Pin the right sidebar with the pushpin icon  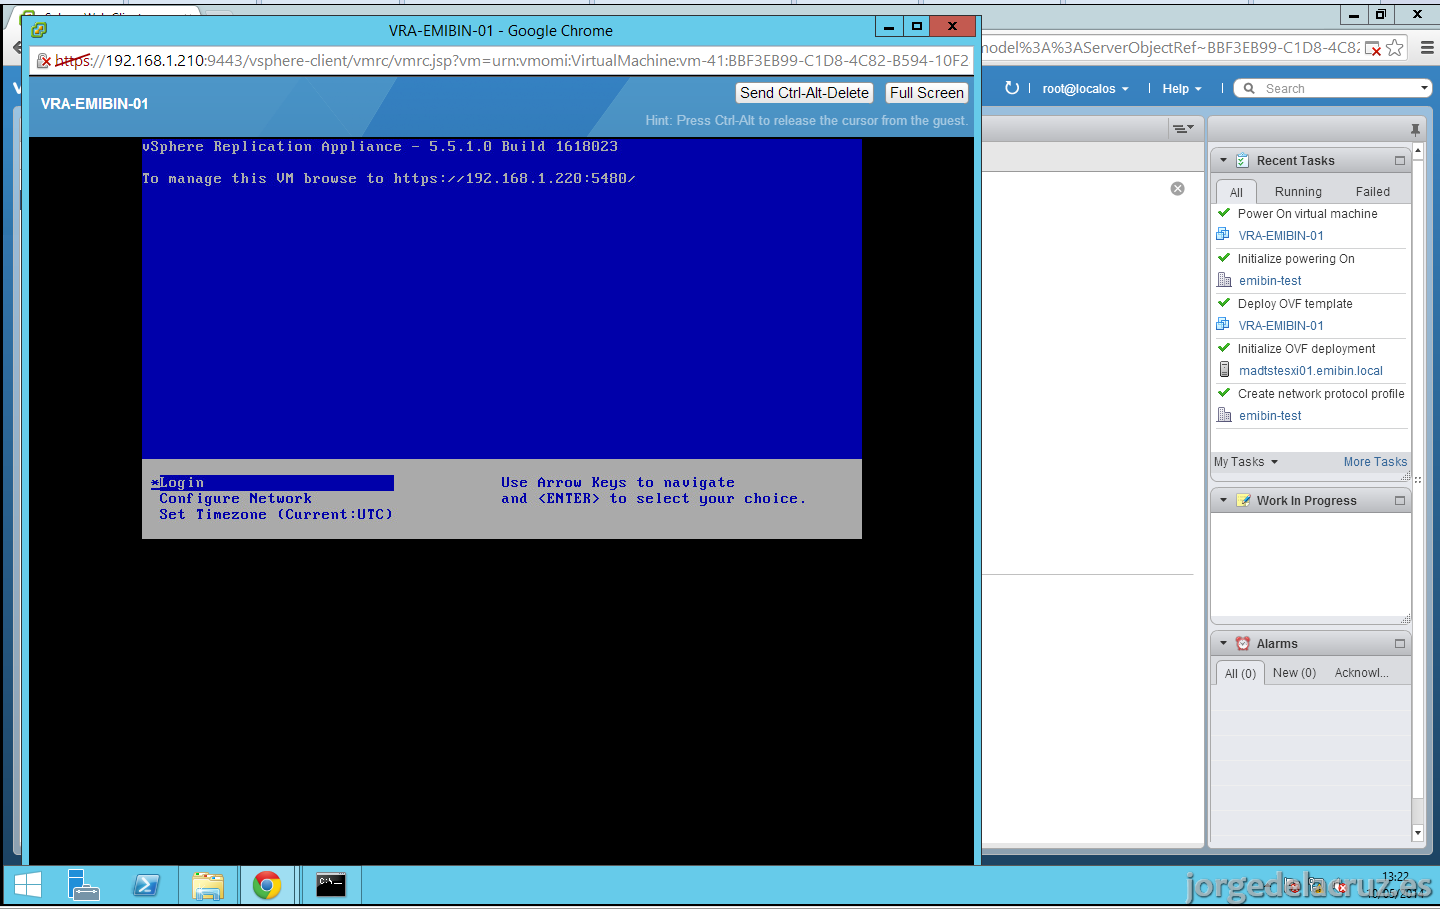pyautogui.click(x=1415, y=129)
